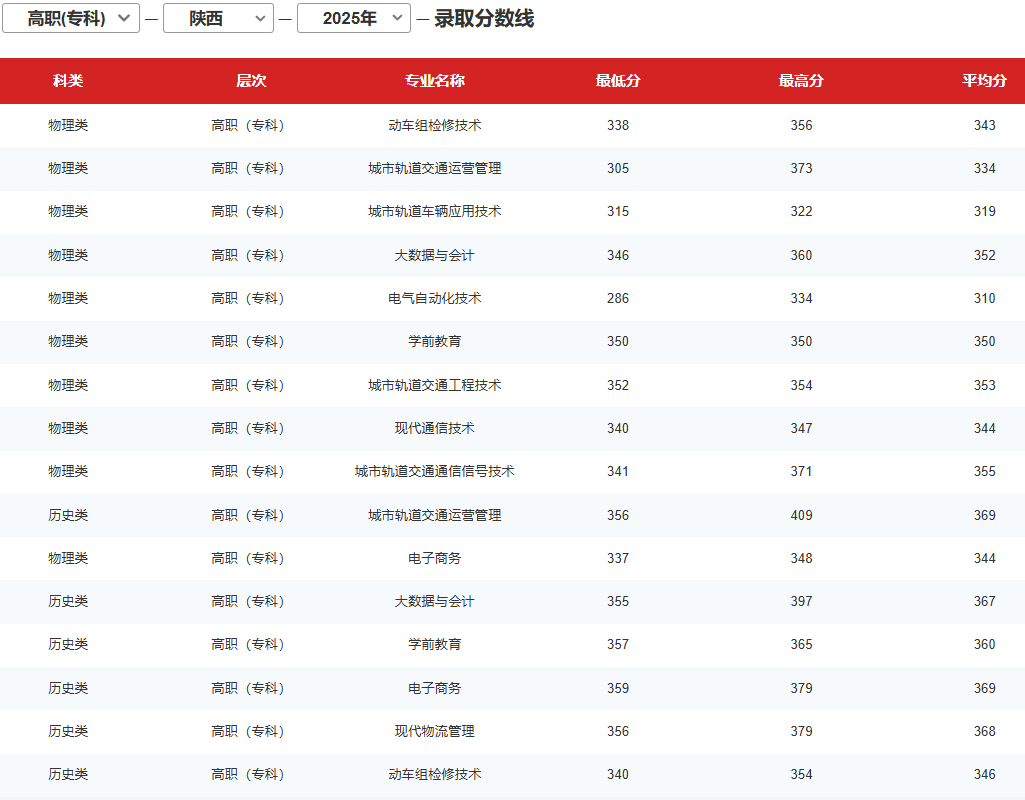Click average score 343
The height and width of the screenshot is (800, 1025).
tap(984, 125)
